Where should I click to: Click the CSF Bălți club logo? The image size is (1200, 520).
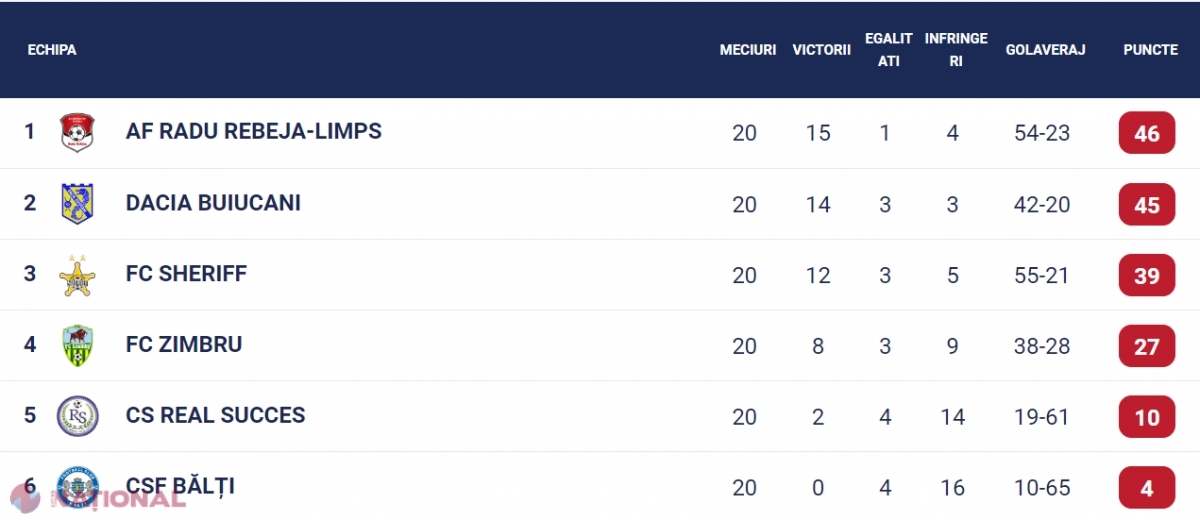[77, 487]
